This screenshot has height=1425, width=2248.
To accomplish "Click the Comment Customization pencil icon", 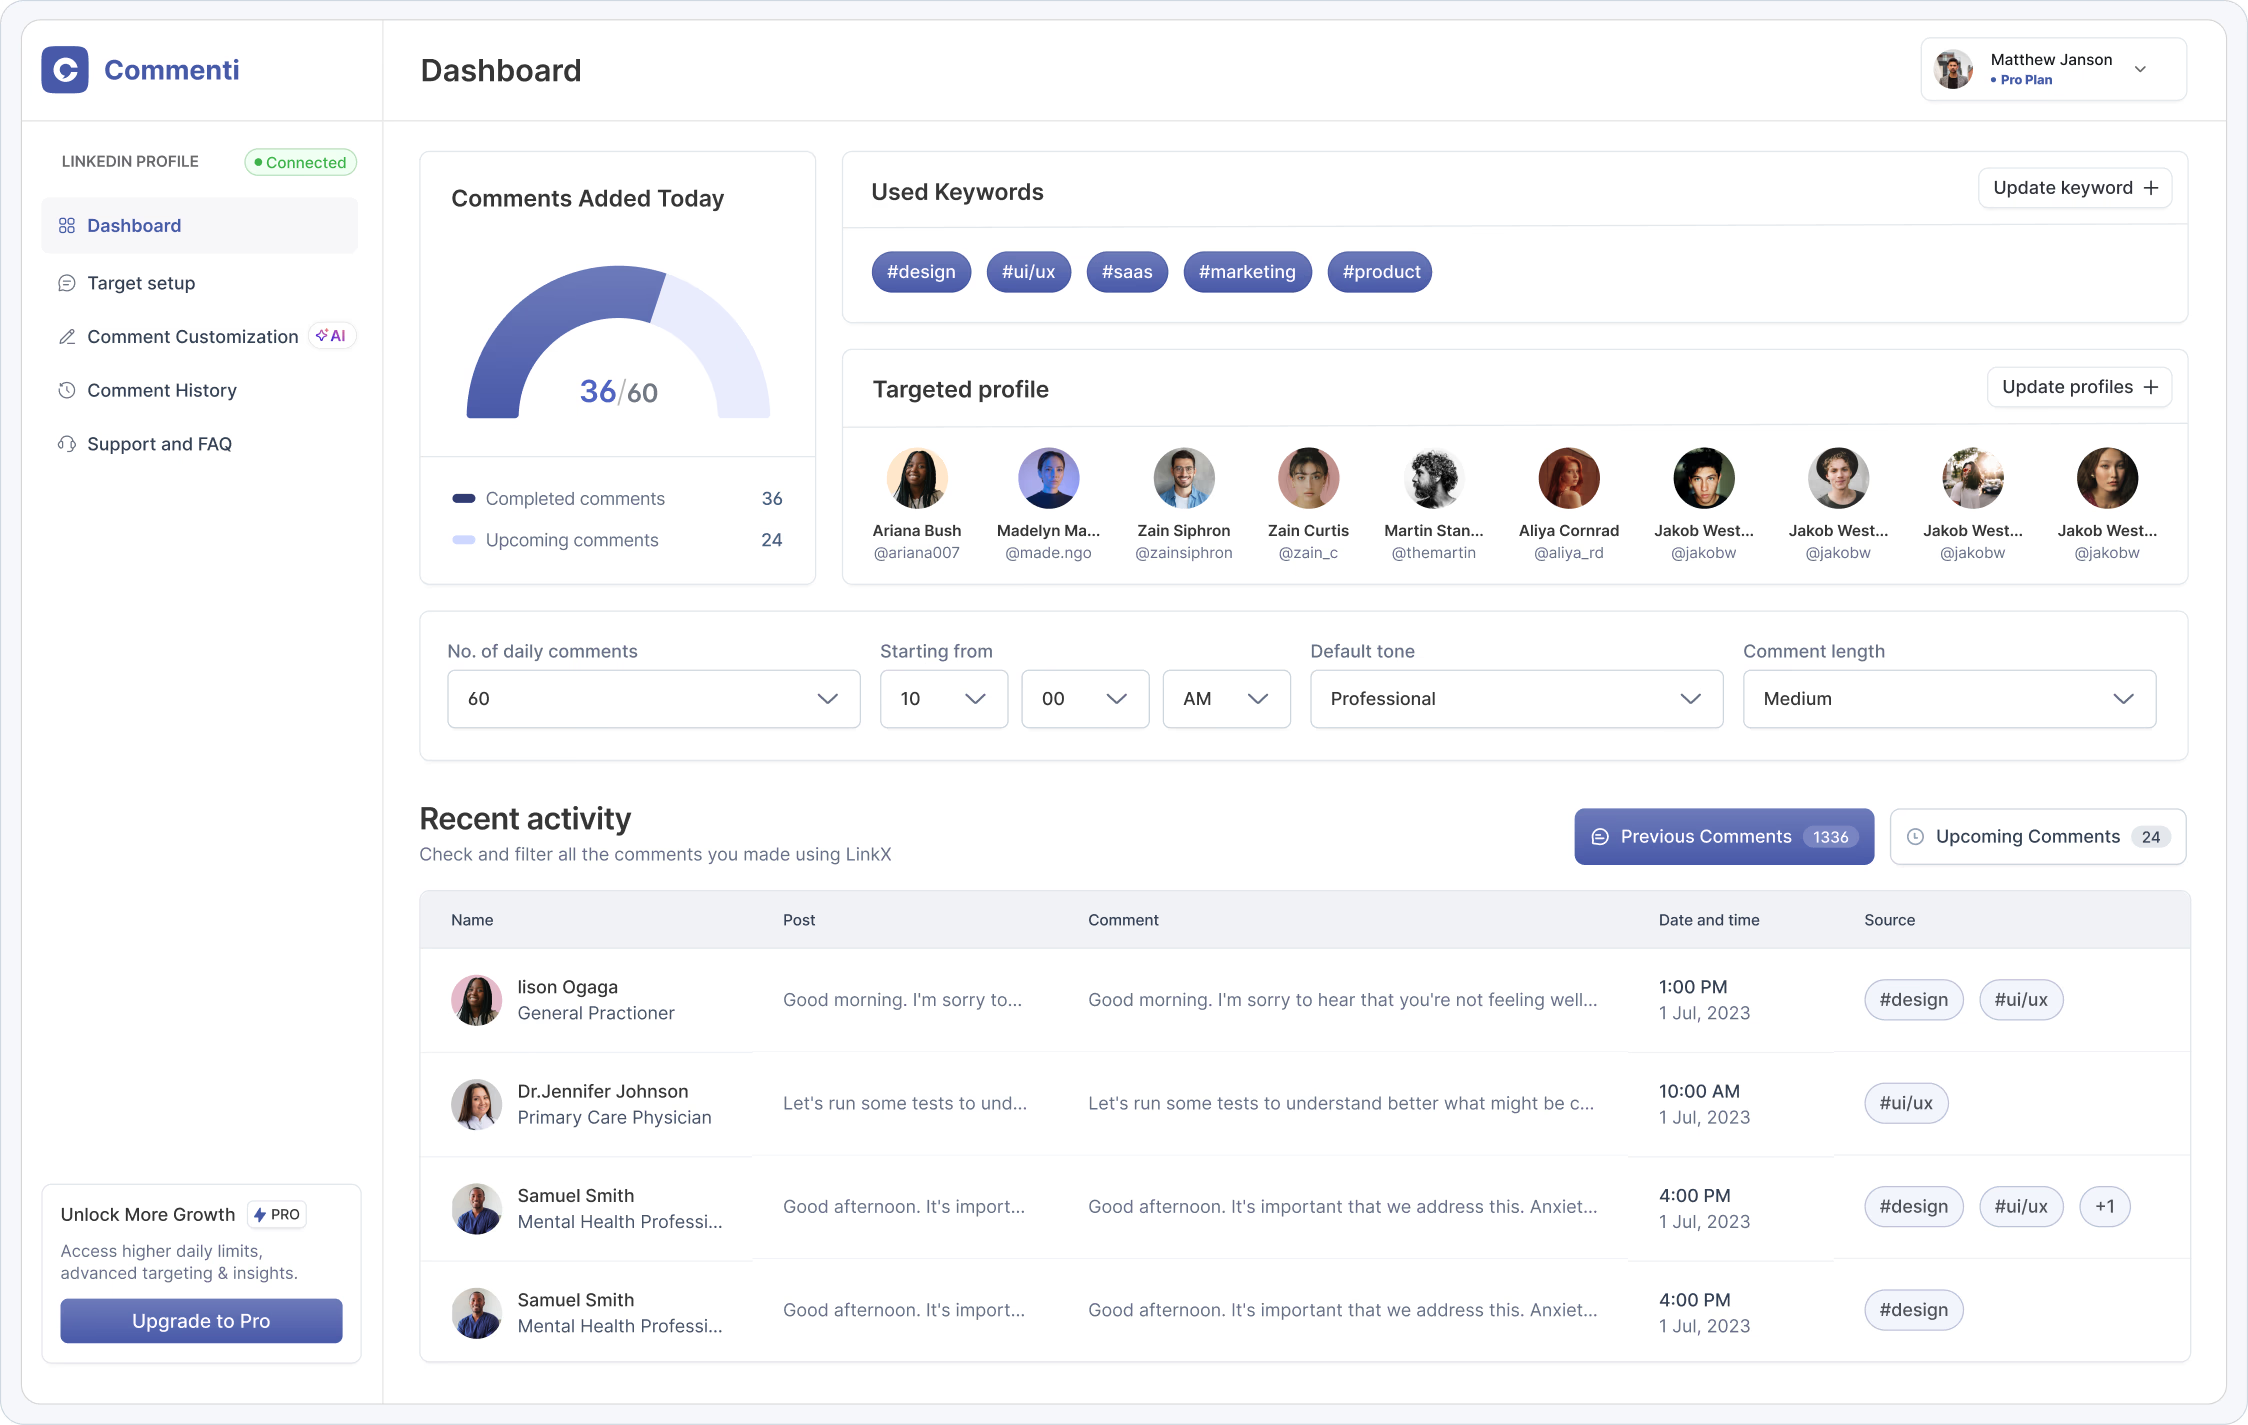I will (67, 337).
